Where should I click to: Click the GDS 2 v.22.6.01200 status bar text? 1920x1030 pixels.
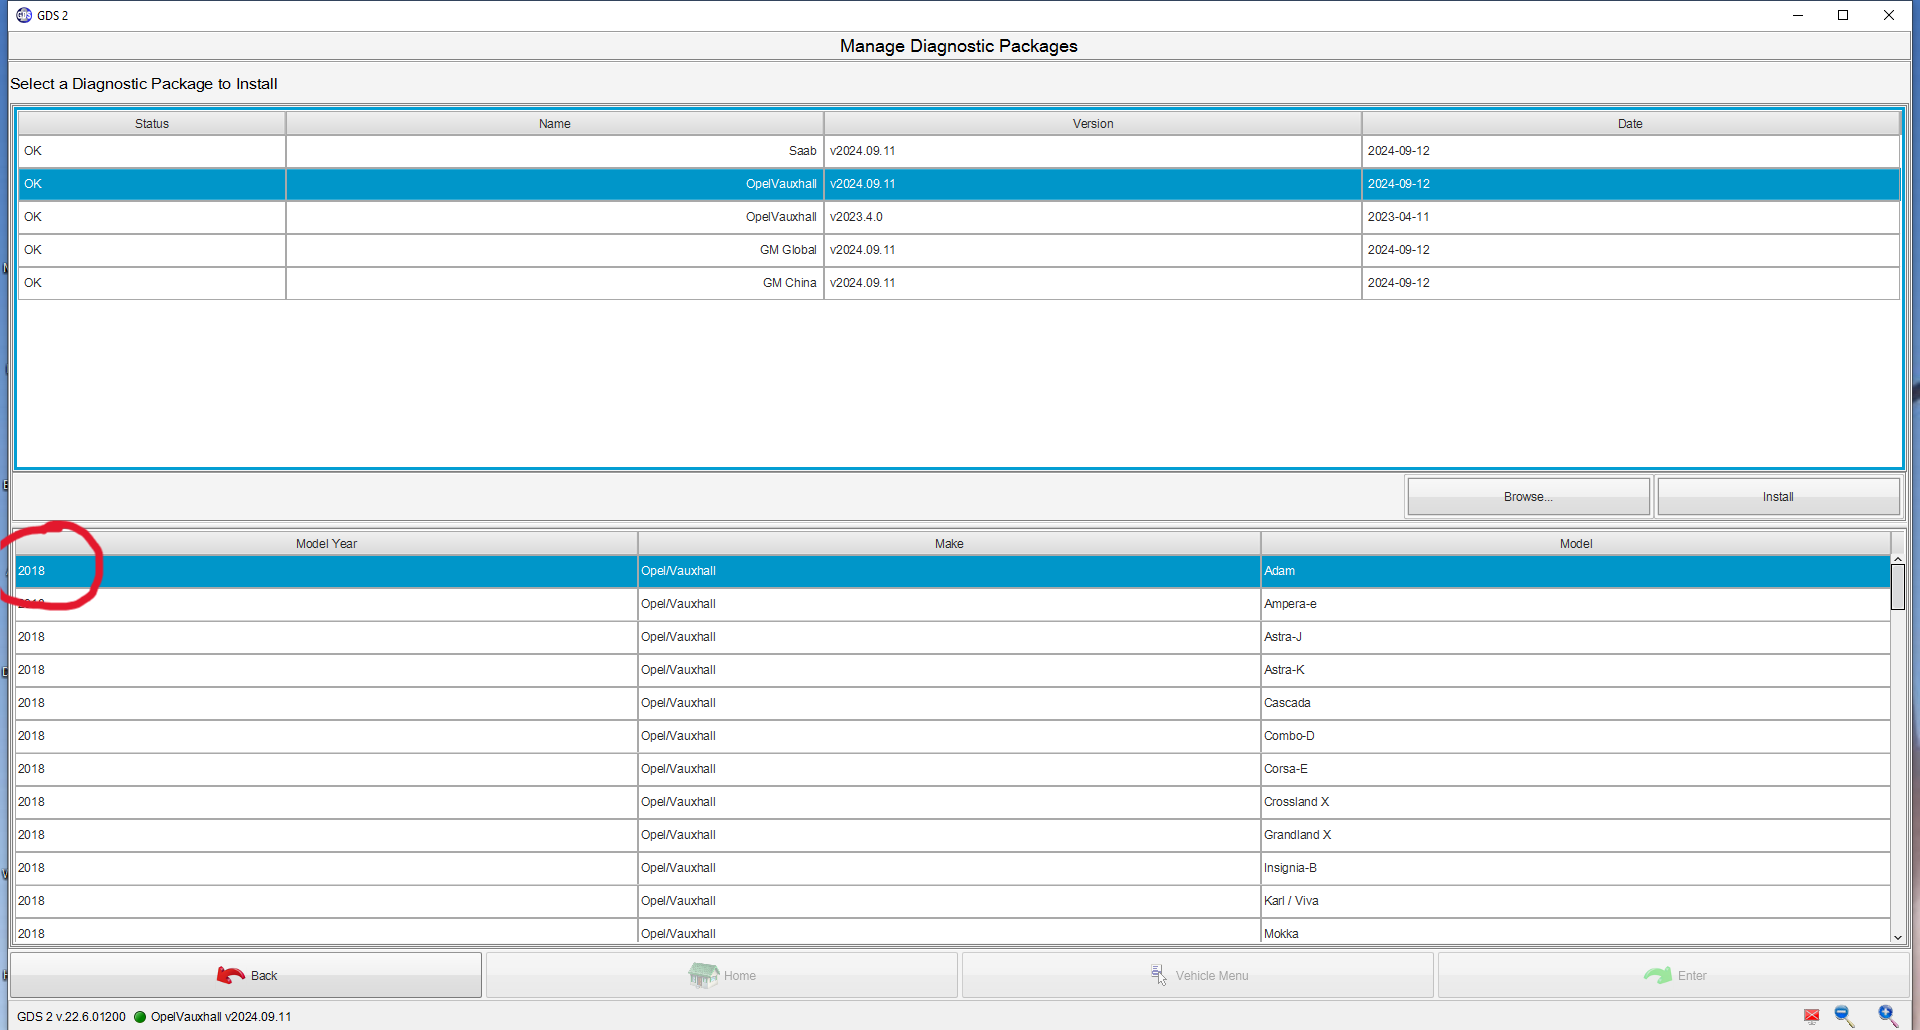[x=71, y=1017]
